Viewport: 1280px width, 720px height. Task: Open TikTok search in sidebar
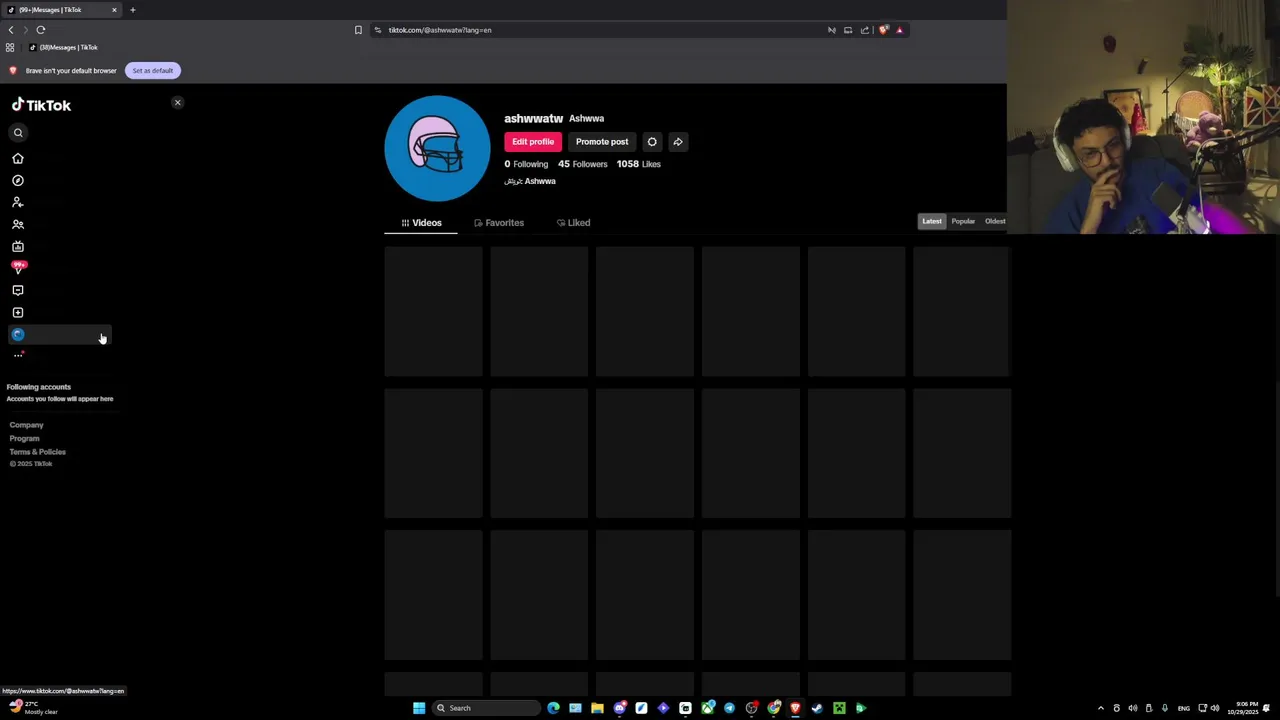point(18,133)
